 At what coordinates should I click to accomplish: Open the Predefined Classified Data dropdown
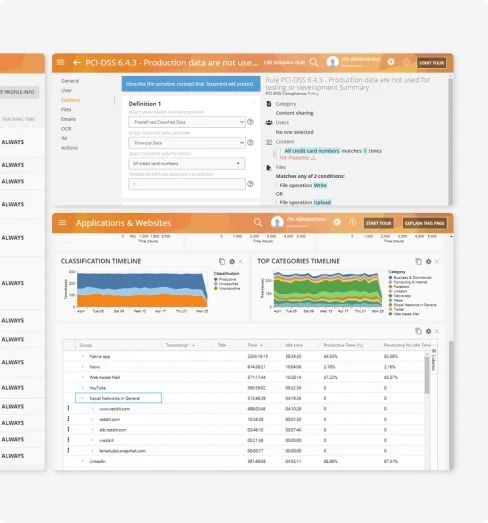click(x=187, y=122)
